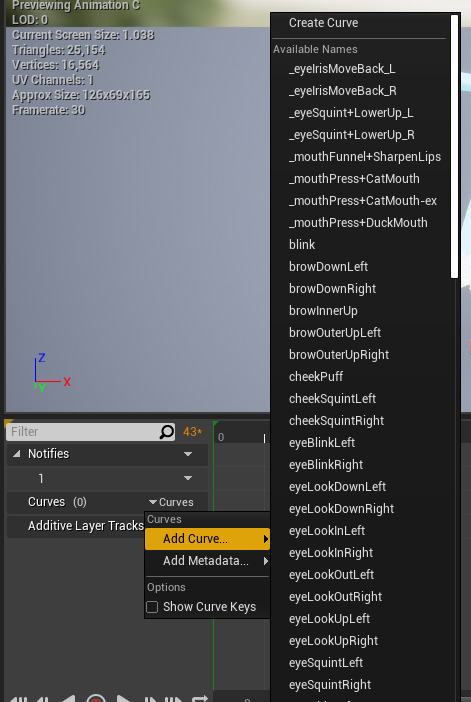This screenshot has height=702, width=471.
Task: Pick browOuterUpRight from Available Names
Action: tap(338, 354)
